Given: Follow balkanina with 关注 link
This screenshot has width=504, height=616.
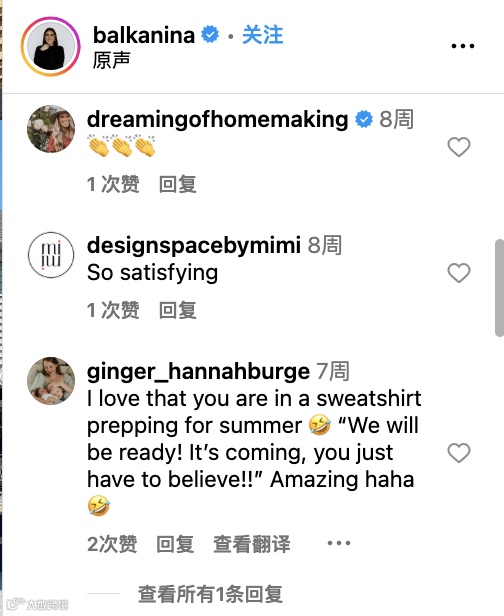Looking at the screenshot, I should [262, 35].
